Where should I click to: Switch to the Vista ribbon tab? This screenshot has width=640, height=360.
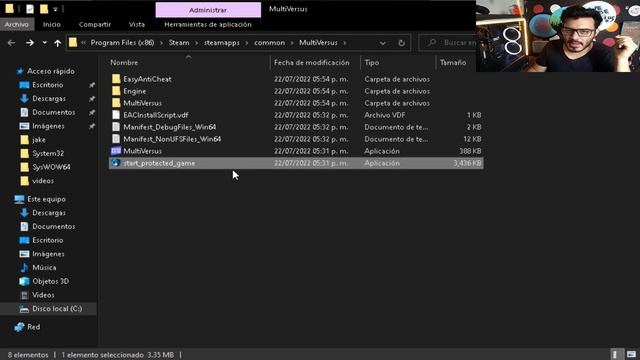click(137, 24)
